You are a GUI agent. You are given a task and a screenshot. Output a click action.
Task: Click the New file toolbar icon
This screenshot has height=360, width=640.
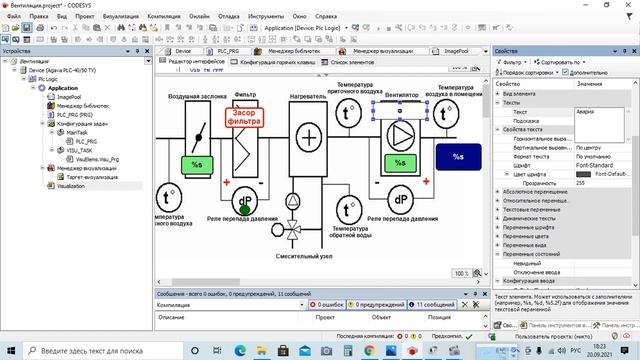(x=5, y=28)
